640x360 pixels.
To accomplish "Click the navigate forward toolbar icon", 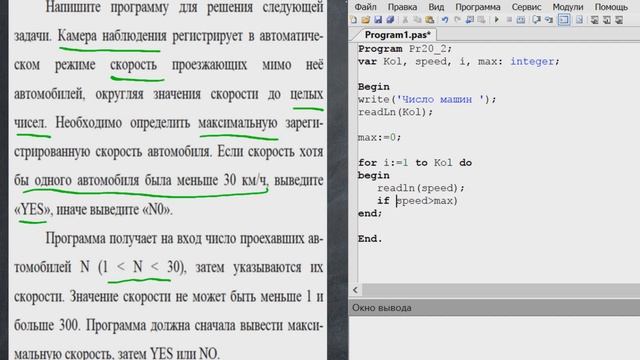I will click(x=481, y=20).
